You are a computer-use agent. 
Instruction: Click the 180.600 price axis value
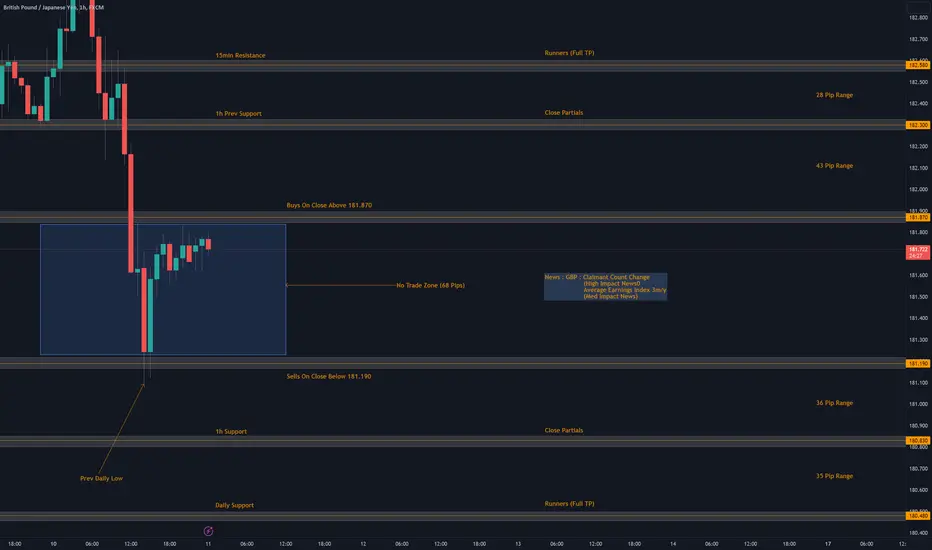(918, 490)
